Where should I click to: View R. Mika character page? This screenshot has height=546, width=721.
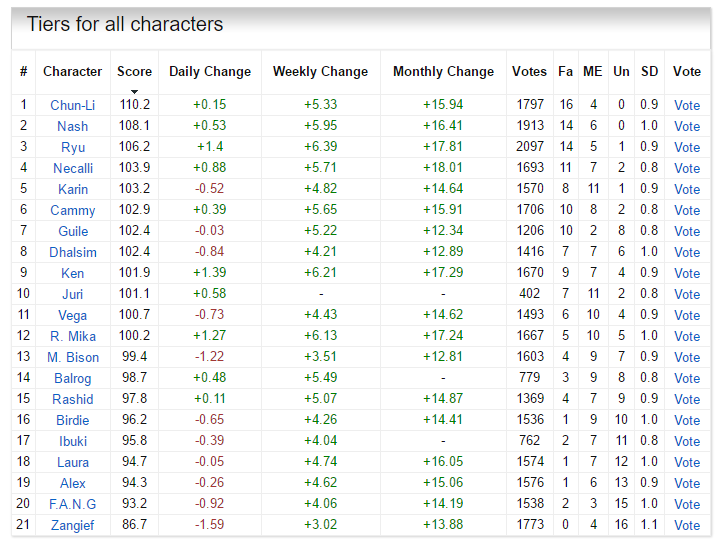pyautogui.click(x=72, y=336)
